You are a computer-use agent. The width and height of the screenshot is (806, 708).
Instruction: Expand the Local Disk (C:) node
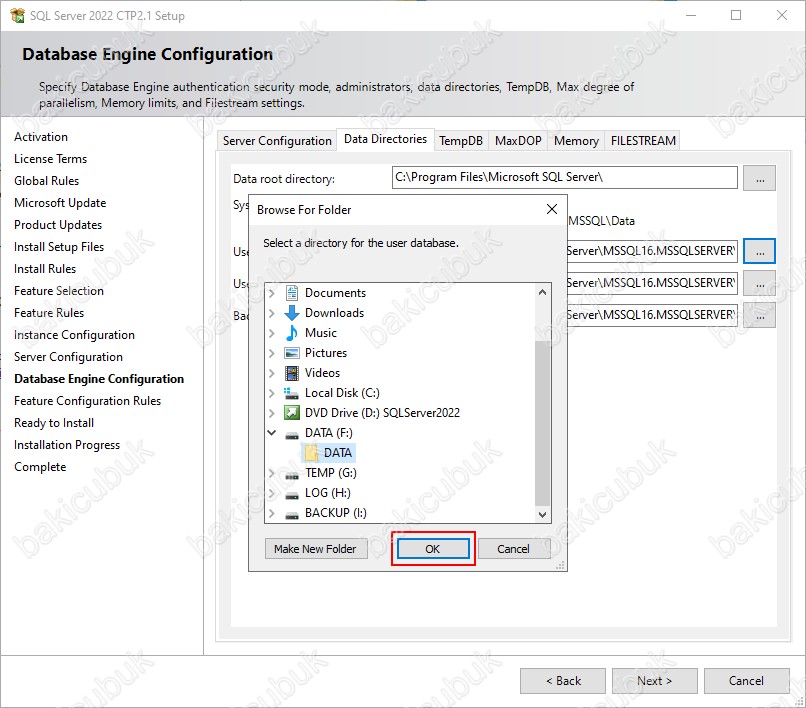click(271, 393)
